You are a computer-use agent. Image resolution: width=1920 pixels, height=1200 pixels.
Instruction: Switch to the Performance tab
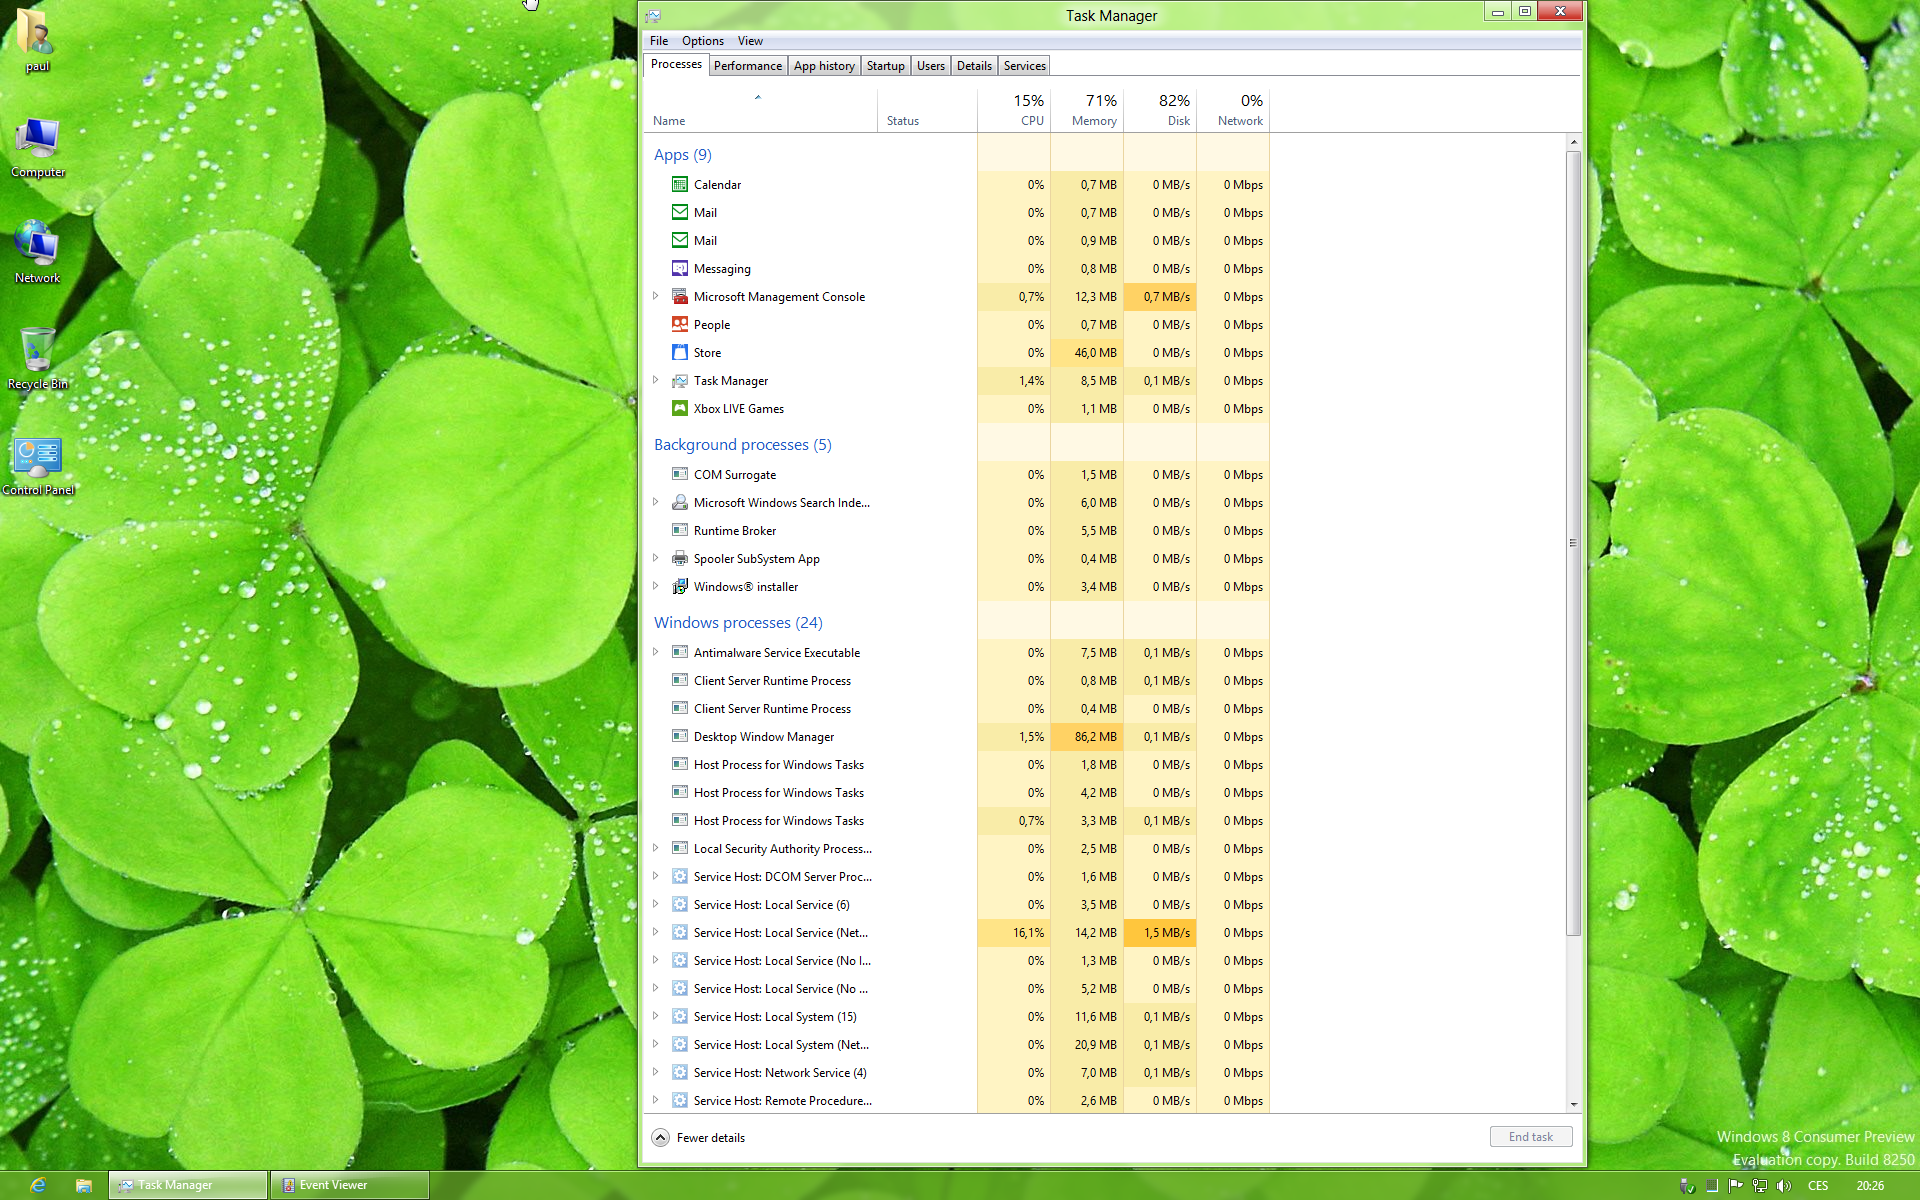(x=748, y=66)
